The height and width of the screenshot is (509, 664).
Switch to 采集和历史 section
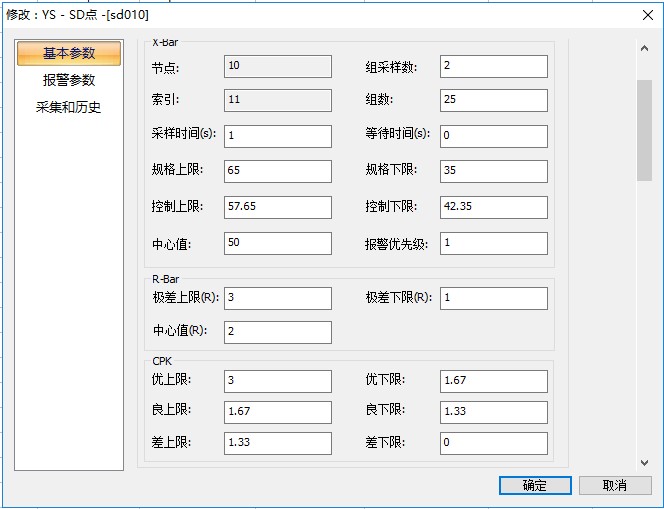coord(69,107)
